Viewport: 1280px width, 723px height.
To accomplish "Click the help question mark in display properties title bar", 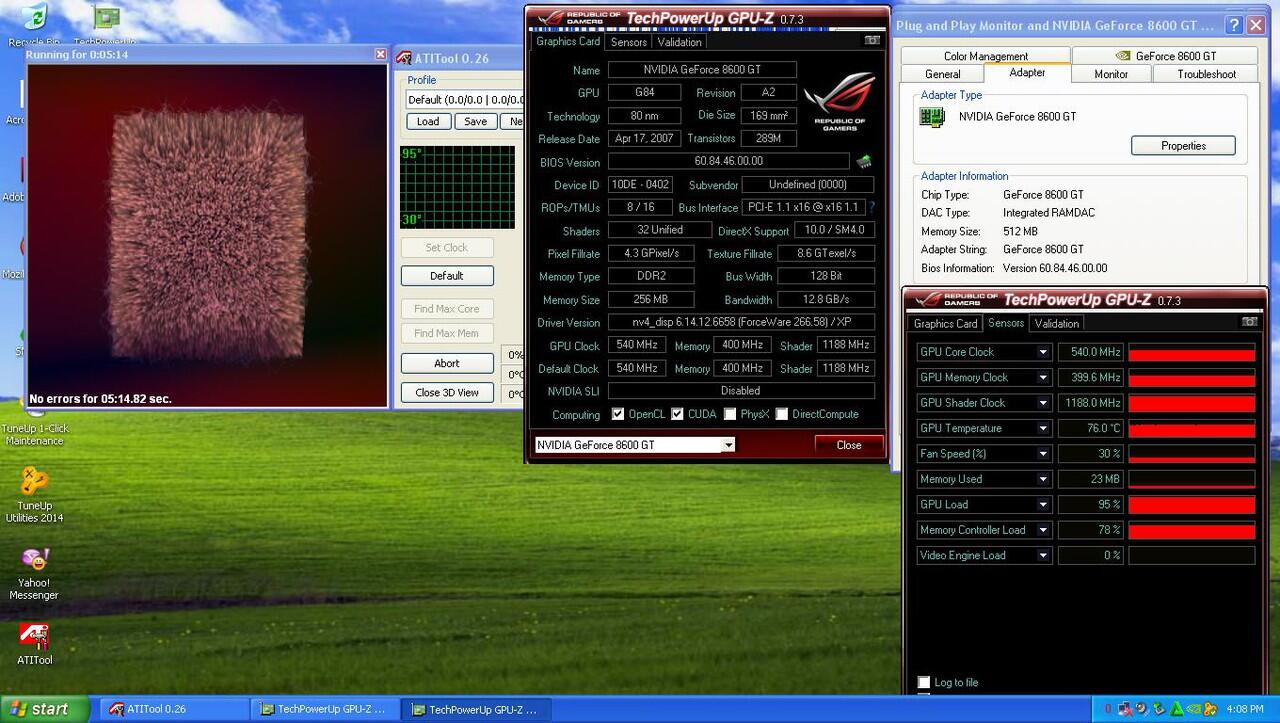I will (x=1234, y=26).
